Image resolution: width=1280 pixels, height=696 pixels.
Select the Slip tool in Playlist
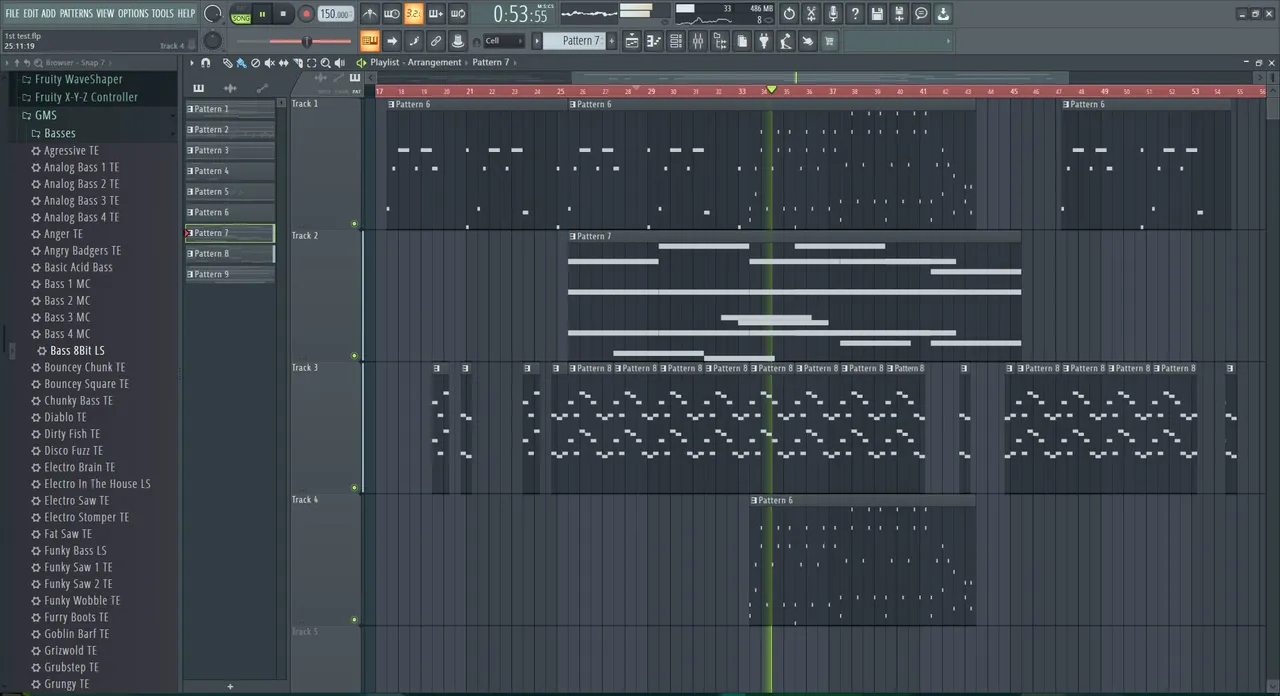coord(283,63)
